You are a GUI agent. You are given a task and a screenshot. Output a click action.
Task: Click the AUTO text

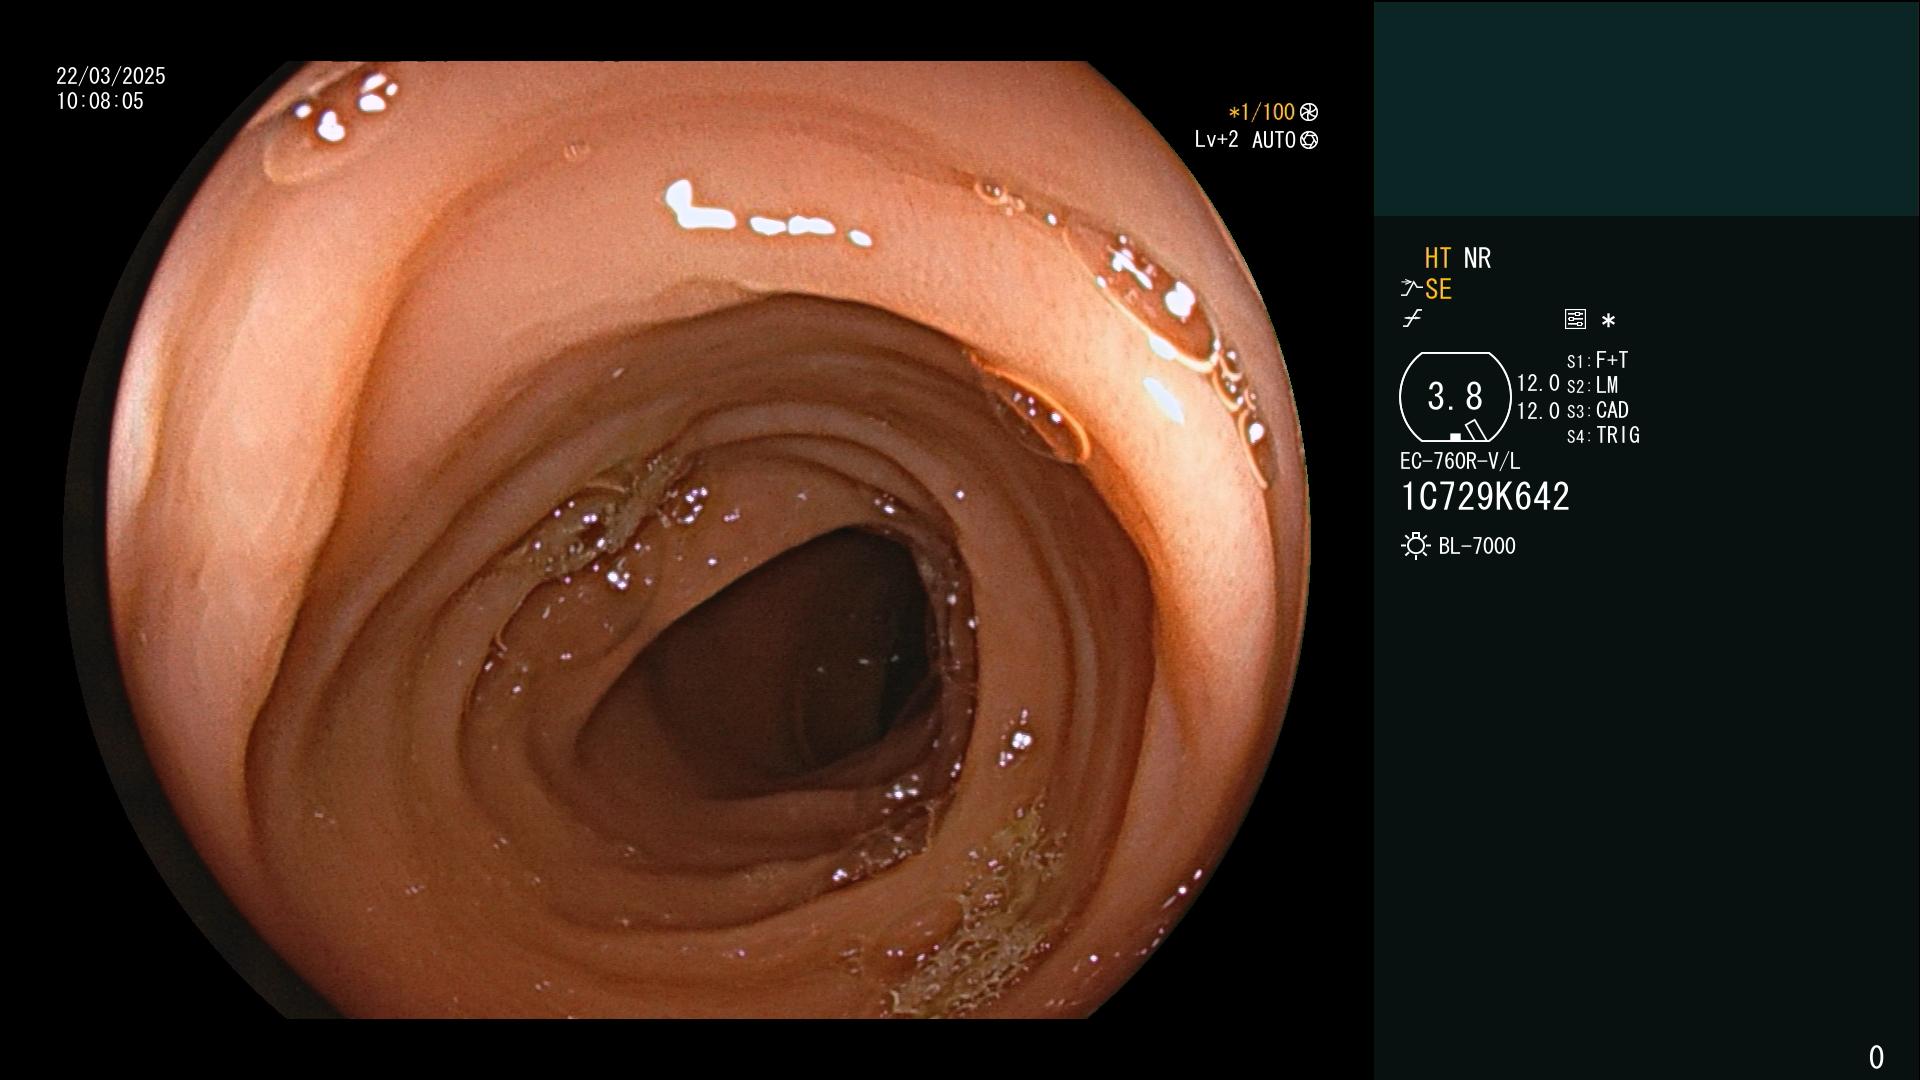coord(1274,140)
